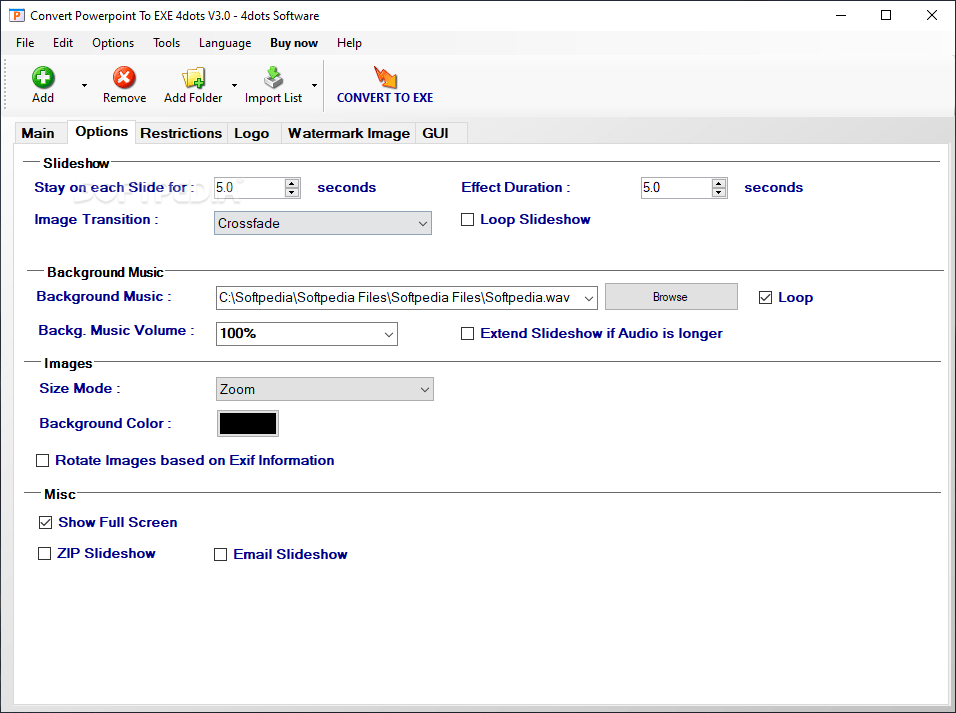Click the green Add icon
The width and height of the screenshot is (956, 713).
pyautogui.click(x=43, y=77)
